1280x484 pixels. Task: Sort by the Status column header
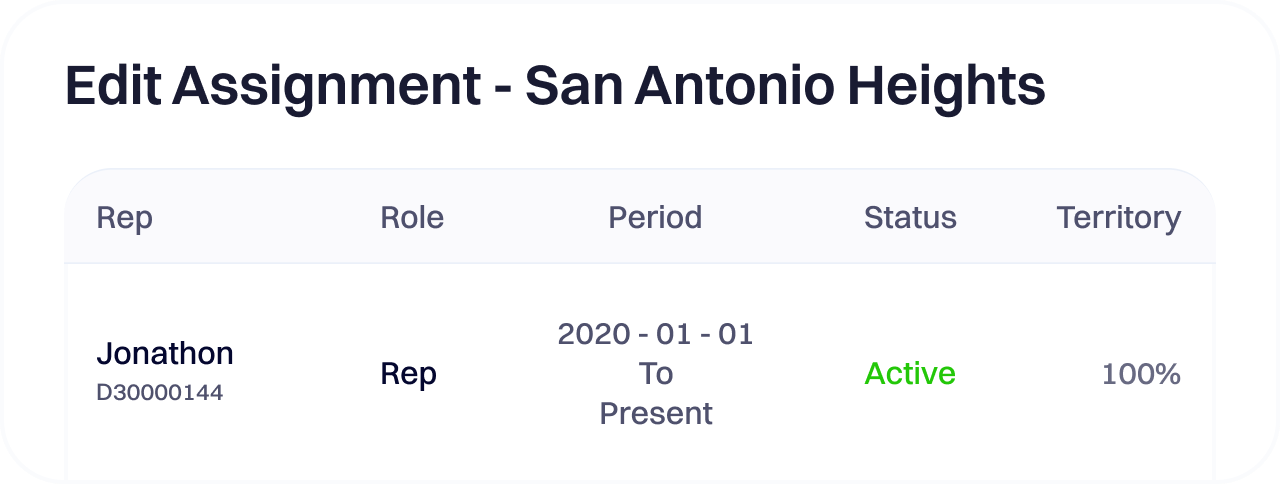click(910, 218)
